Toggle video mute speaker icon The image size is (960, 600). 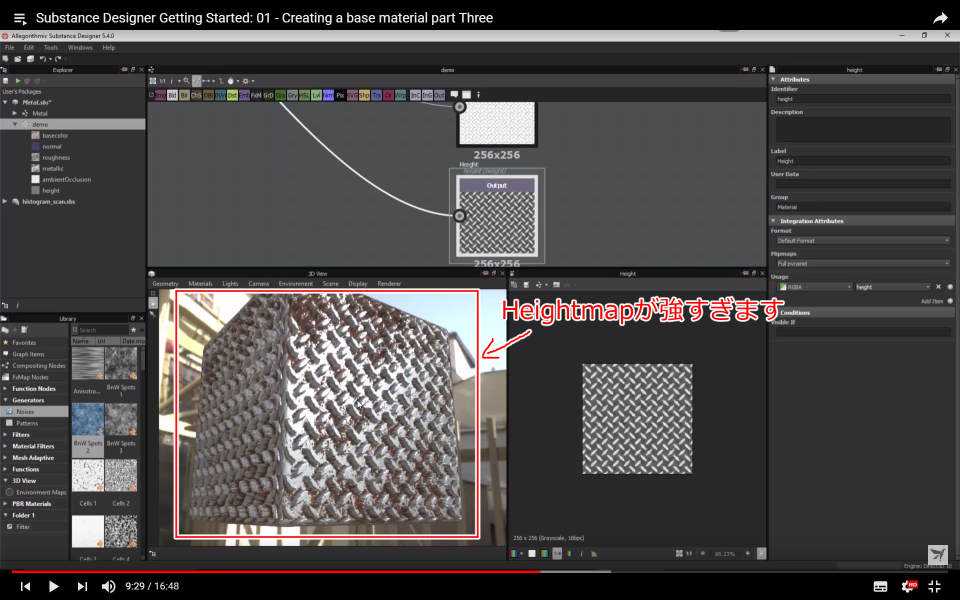click(x=108, y=587)
